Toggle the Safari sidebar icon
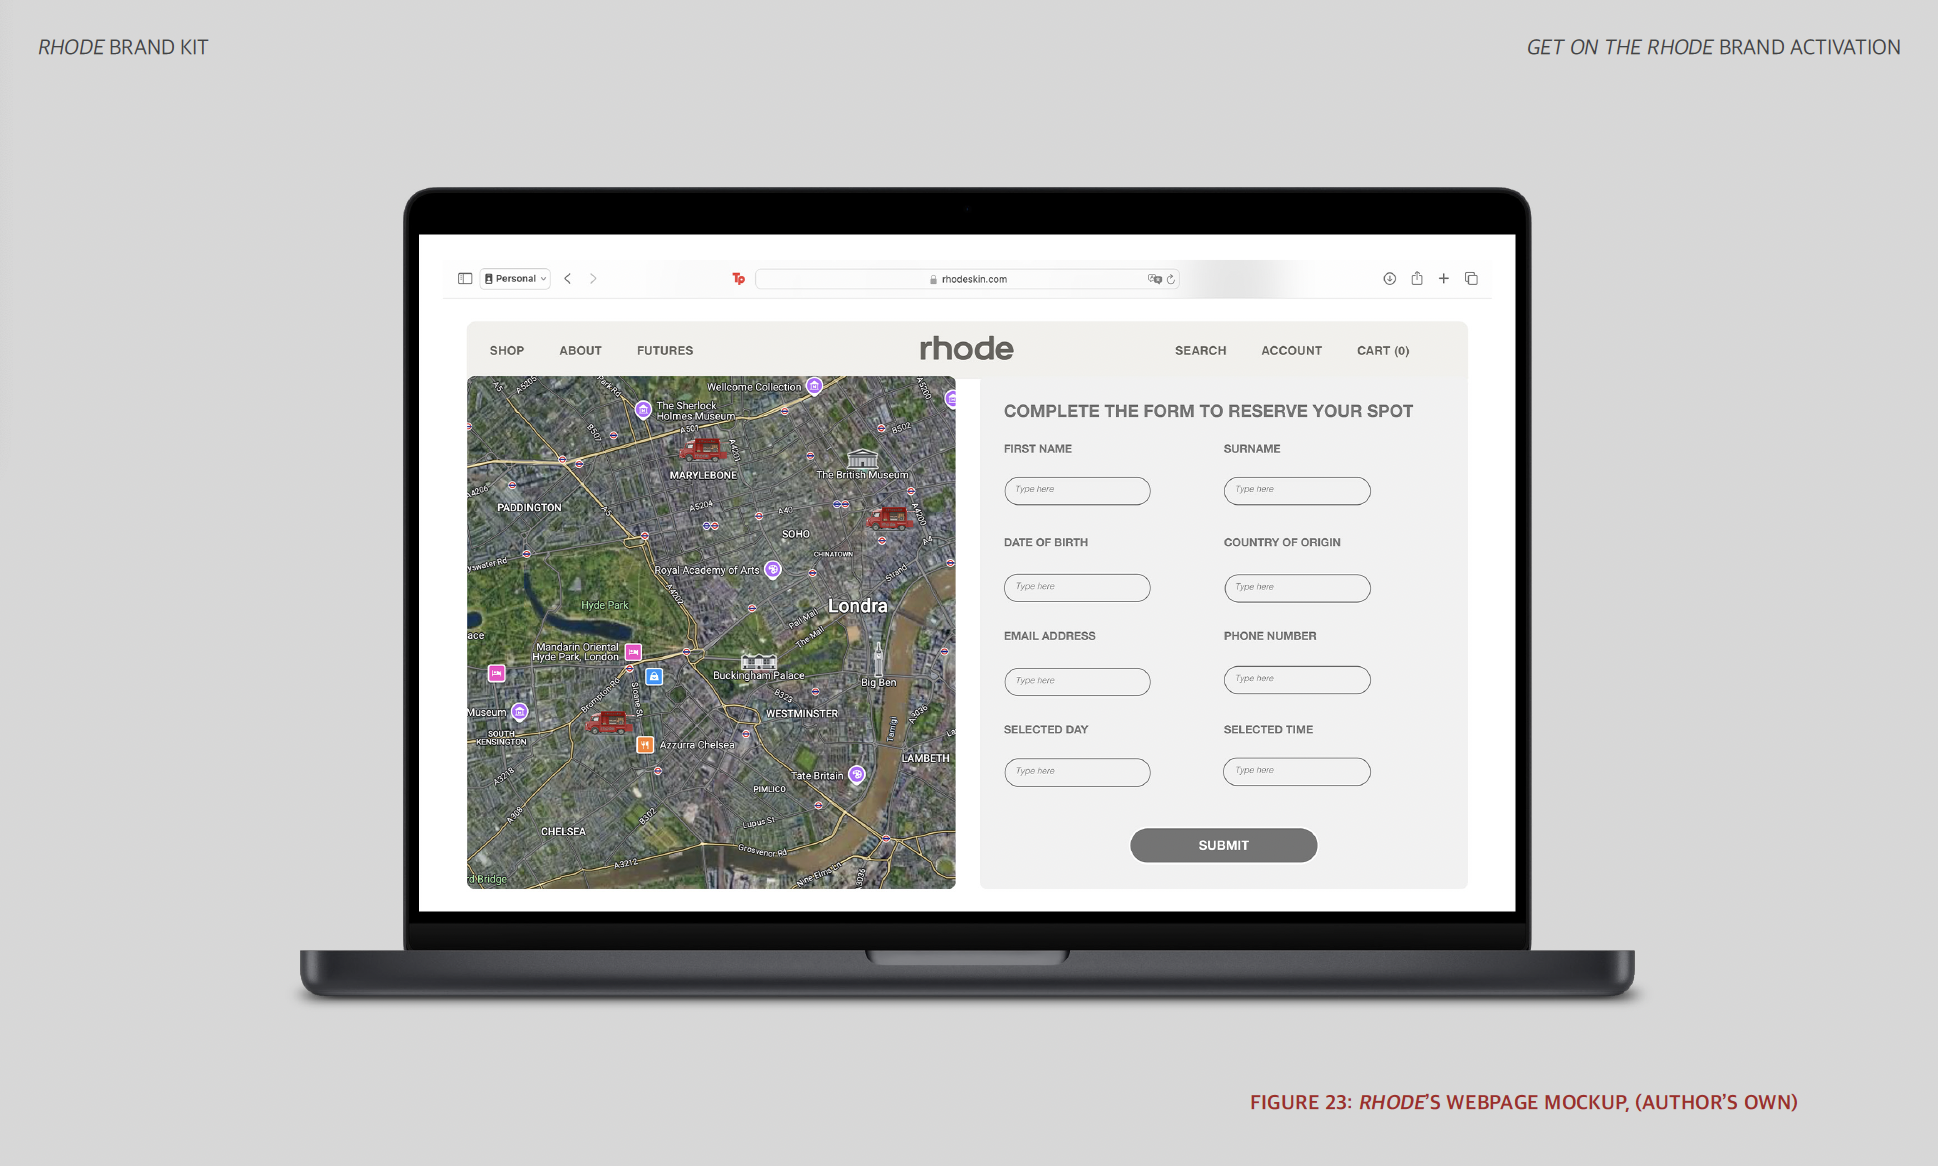This screenshot has width=1938, height=1166. [465, 279]
